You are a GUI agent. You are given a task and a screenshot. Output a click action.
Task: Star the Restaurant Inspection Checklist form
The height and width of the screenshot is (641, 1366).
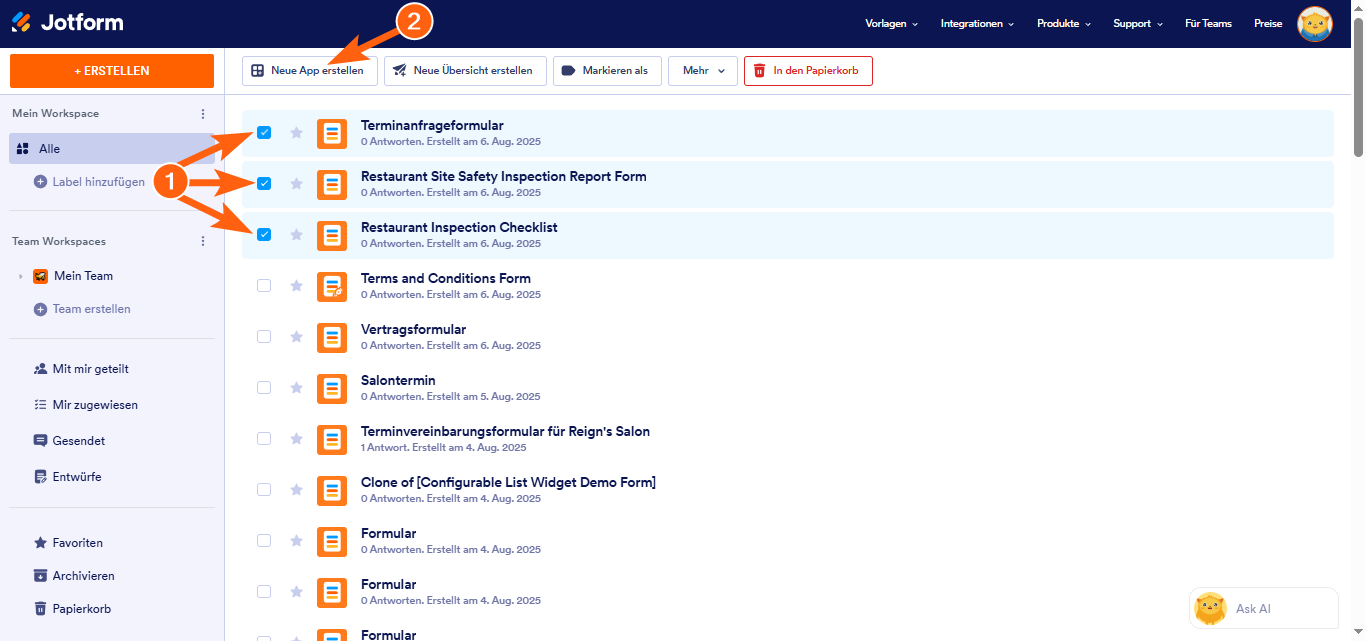click(296, 234)
